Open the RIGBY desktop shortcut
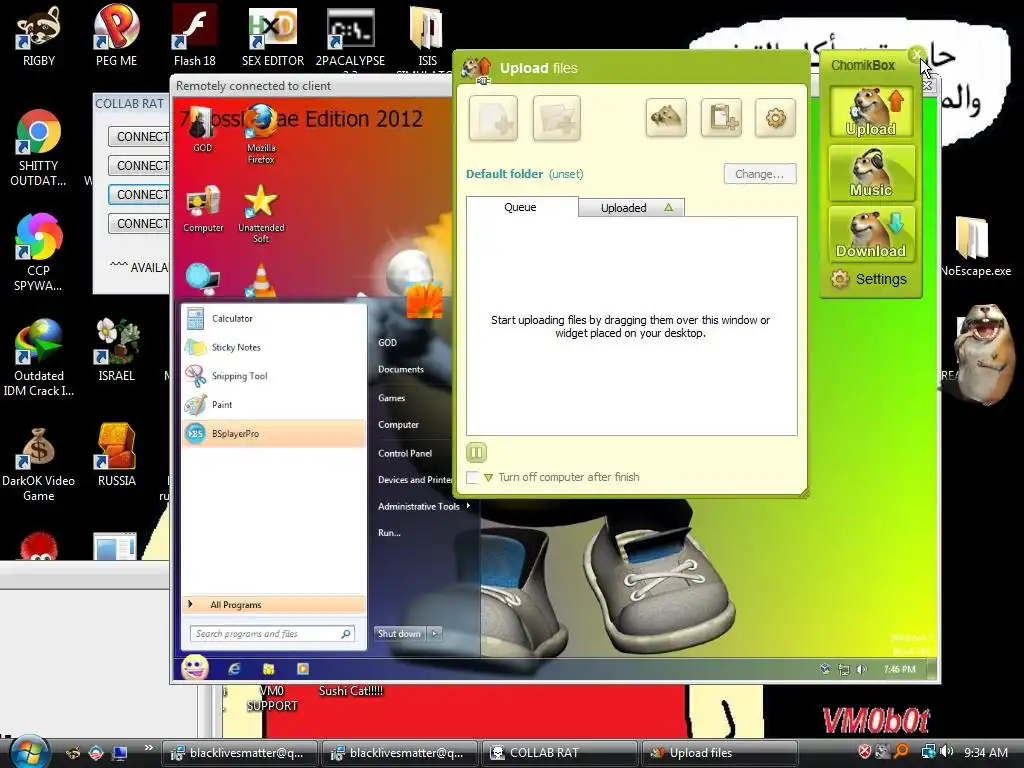Screen dimensions: 1024x768 click(x=39, y=37)
